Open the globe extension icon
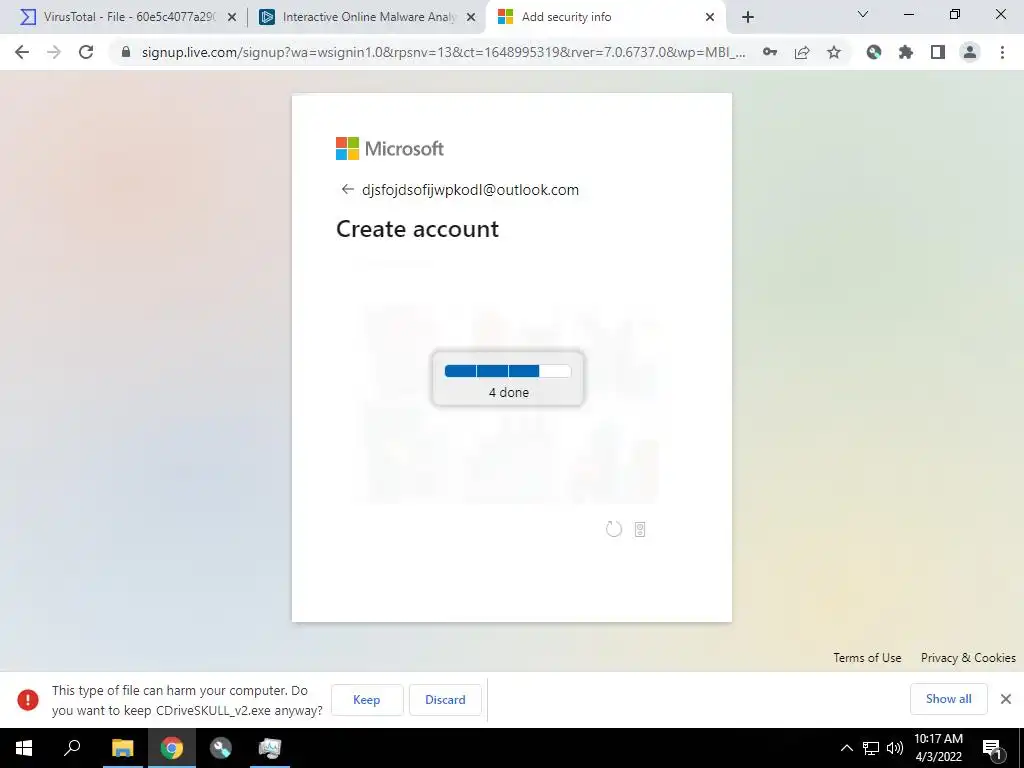Screen dimensions: 1024x768 [x=874, y=52]
